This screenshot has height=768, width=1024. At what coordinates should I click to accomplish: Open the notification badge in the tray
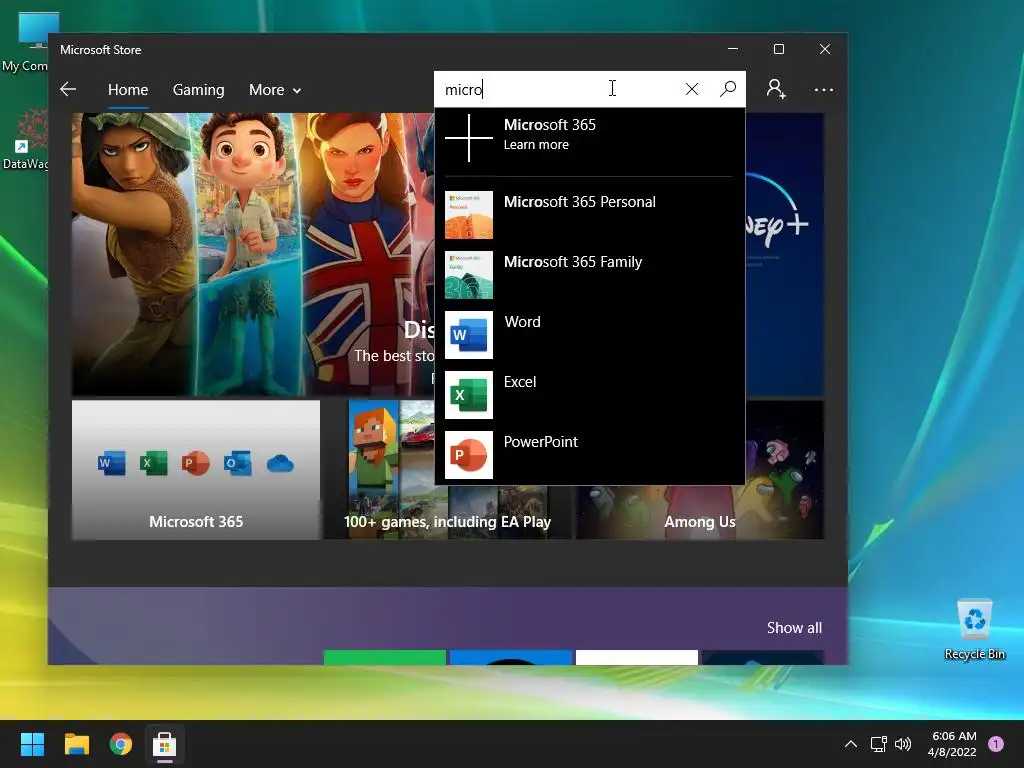pyautogui.click(x=996, y=744)
